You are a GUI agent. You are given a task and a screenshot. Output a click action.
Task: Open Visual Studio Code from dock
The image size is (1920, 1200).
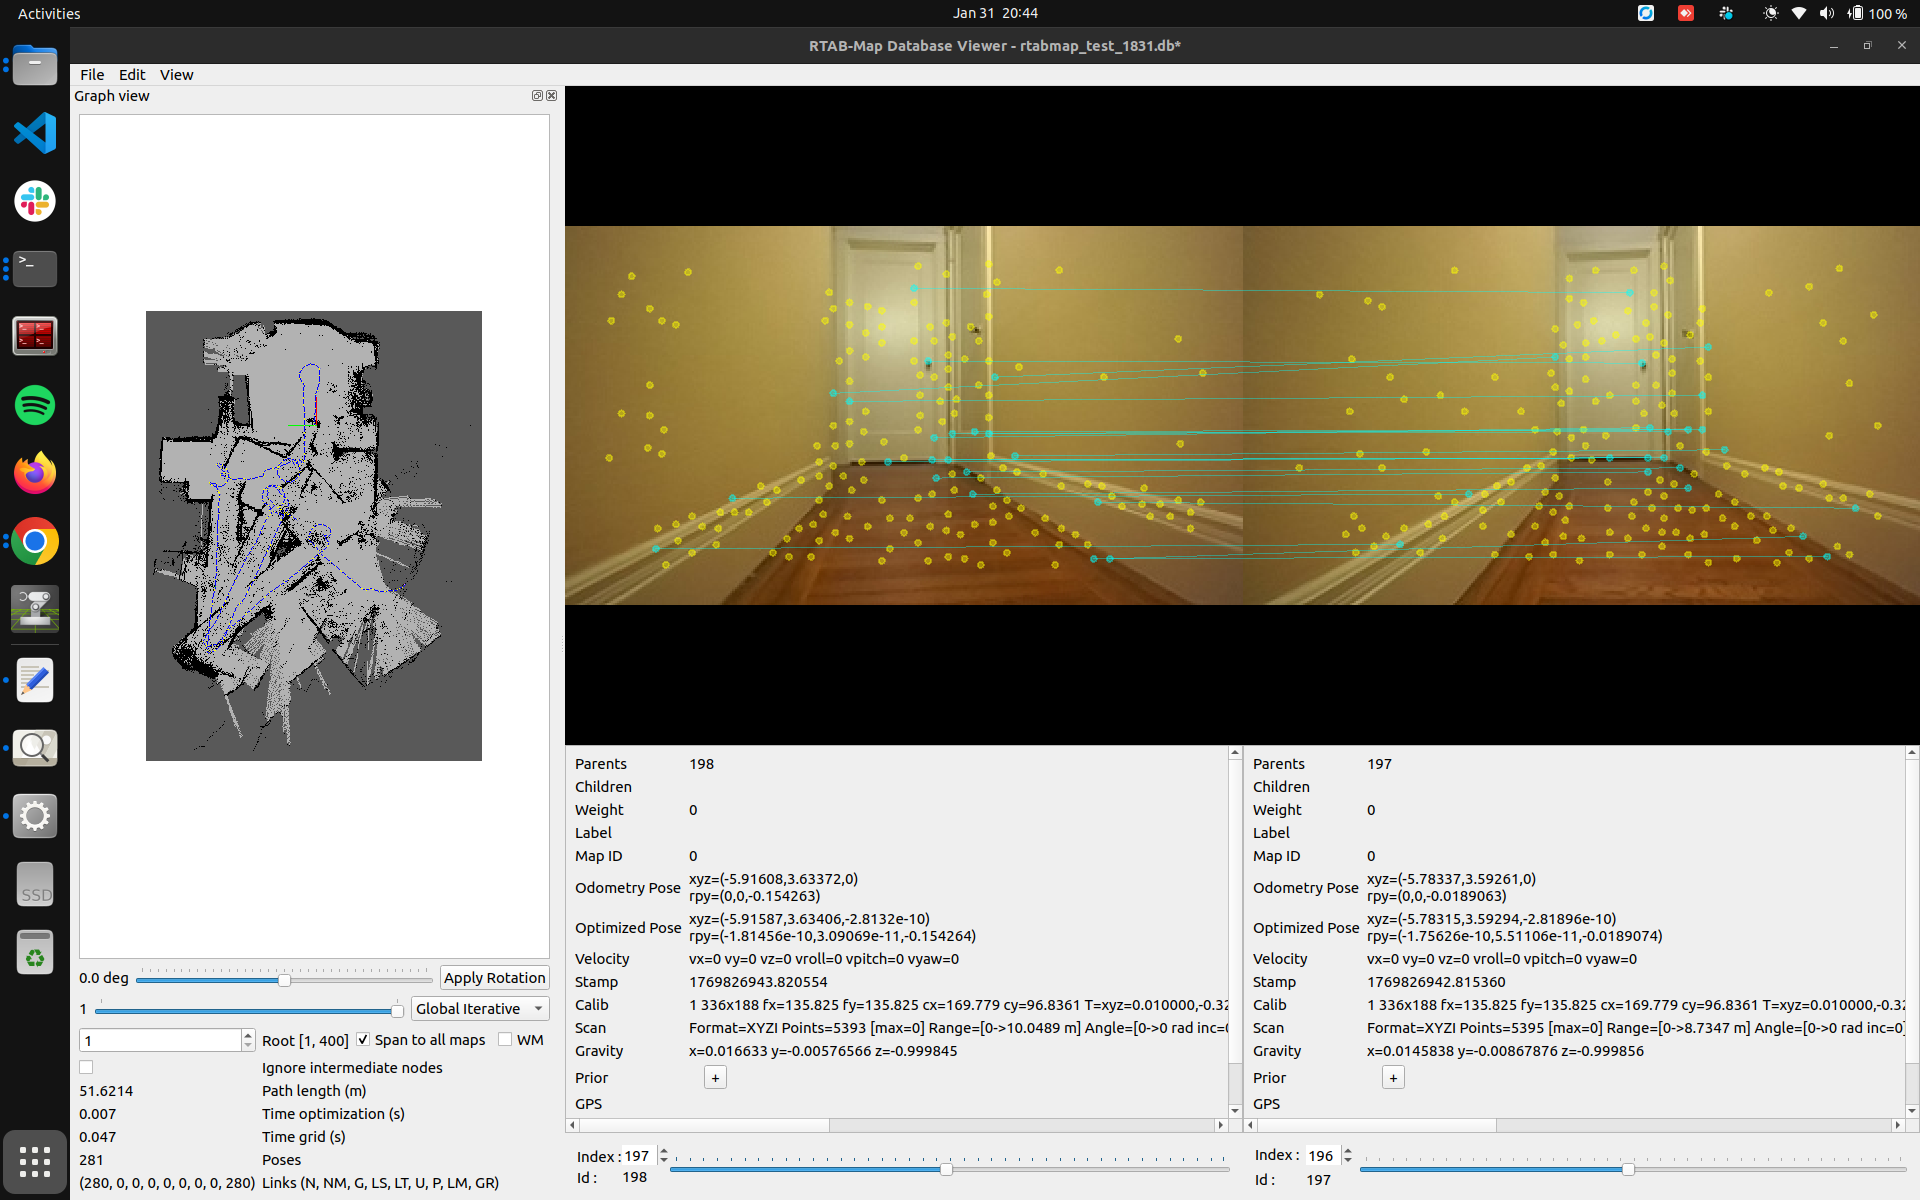pos(35,133)
